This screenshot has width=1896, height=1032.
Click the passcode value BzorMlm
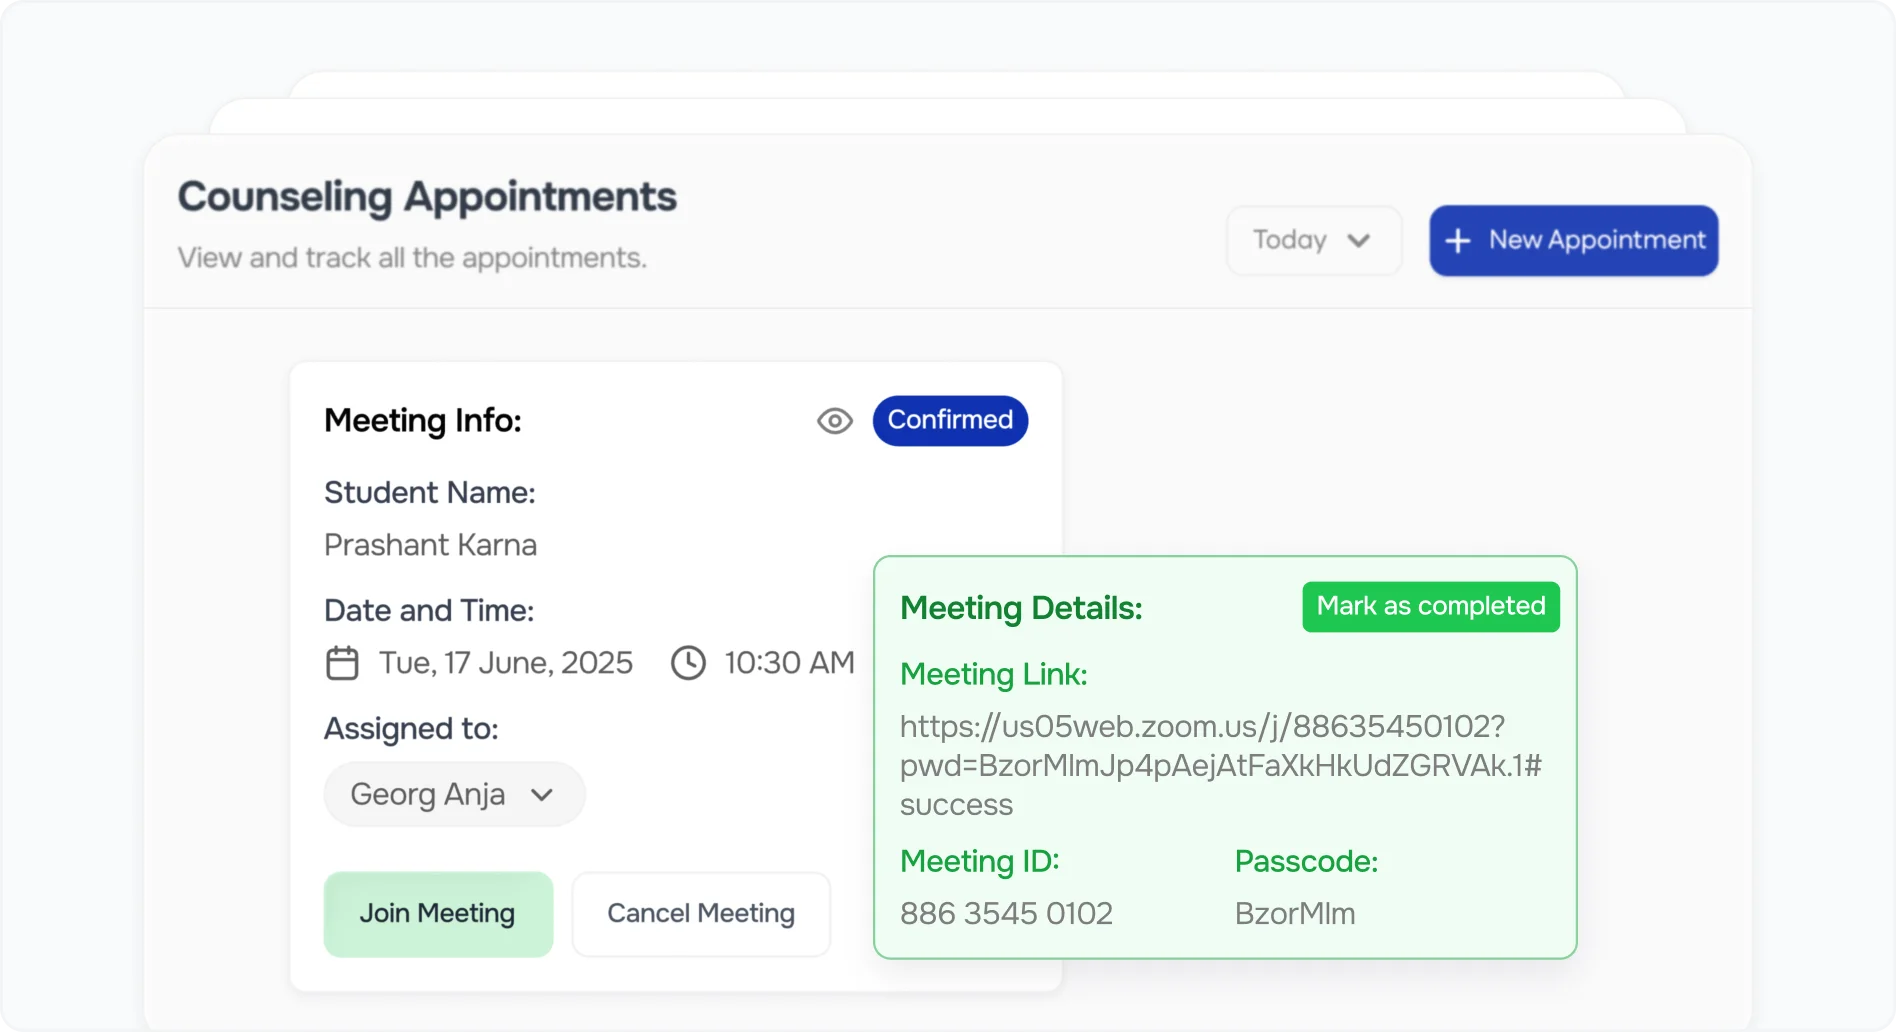tap(1295, 914)
